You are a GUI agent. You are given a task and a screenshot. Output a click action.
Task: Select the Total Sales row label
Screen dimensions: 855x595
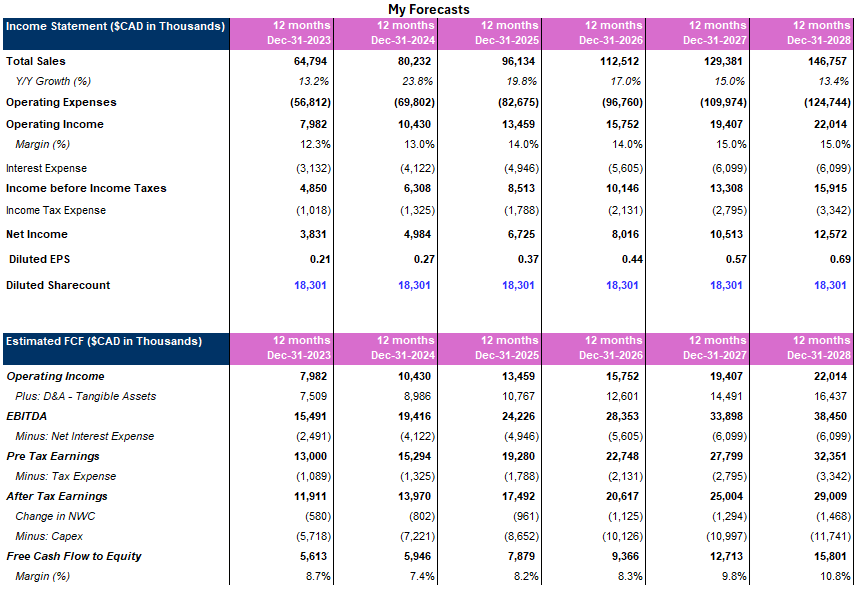(35, 61)
